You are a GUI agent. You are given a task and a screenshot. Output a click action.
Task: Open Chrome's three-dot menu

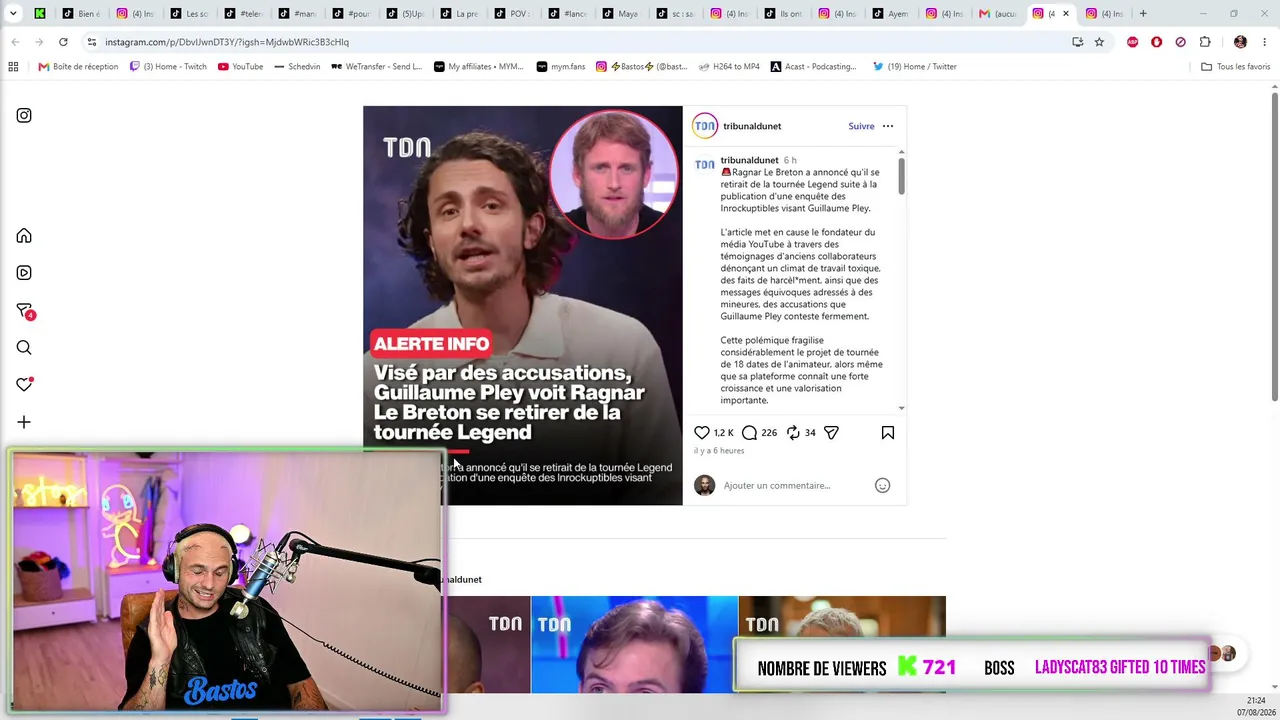pyautogui.click(x=1265, y=42)
